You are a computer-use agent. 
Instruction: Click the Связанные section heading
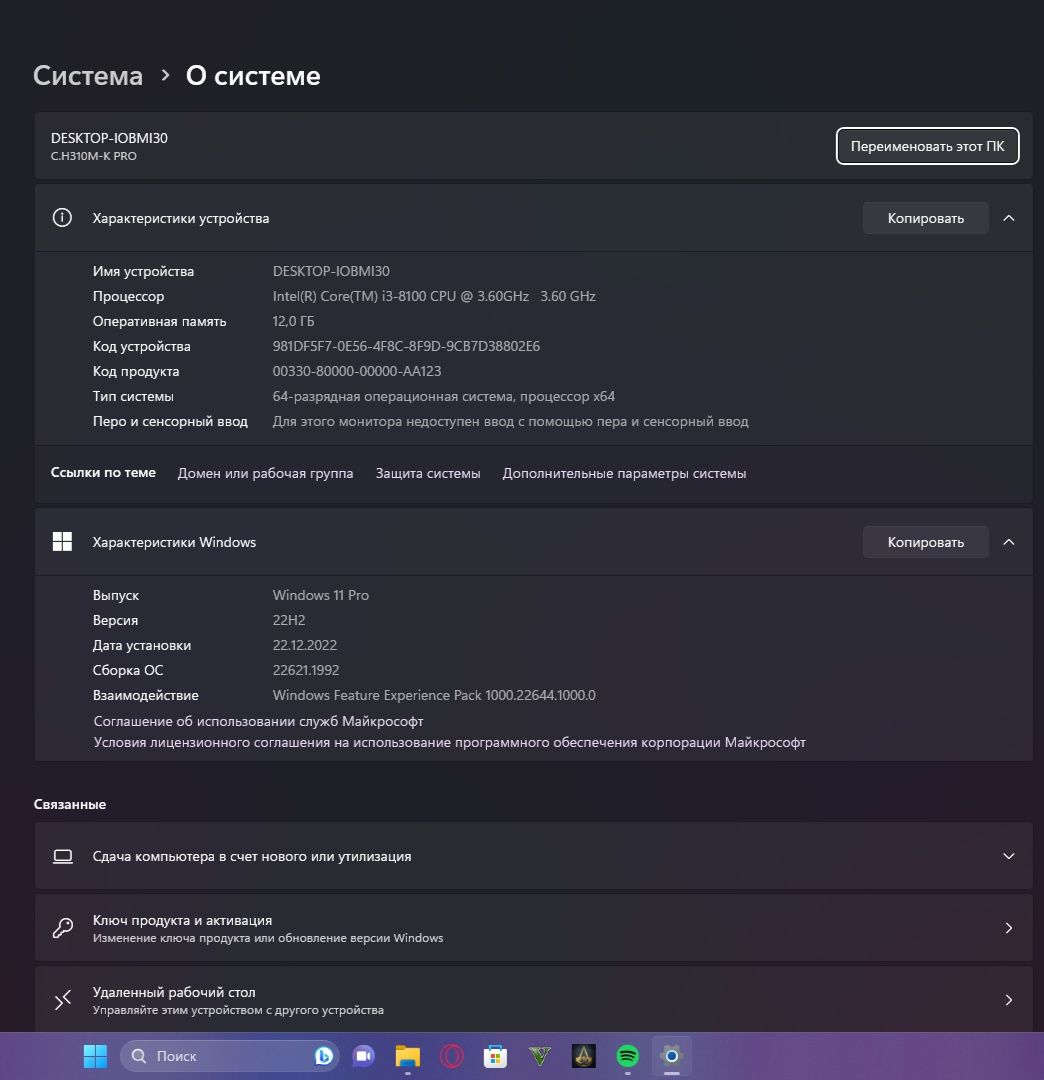70,804
